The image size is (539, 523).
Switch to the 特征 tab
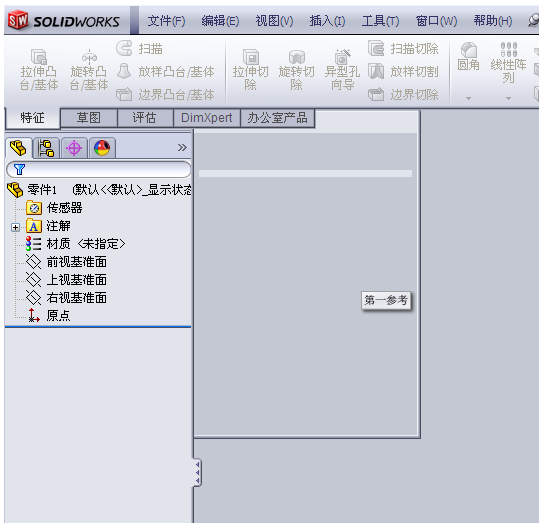pyautogui.click(x=33, y=118)
